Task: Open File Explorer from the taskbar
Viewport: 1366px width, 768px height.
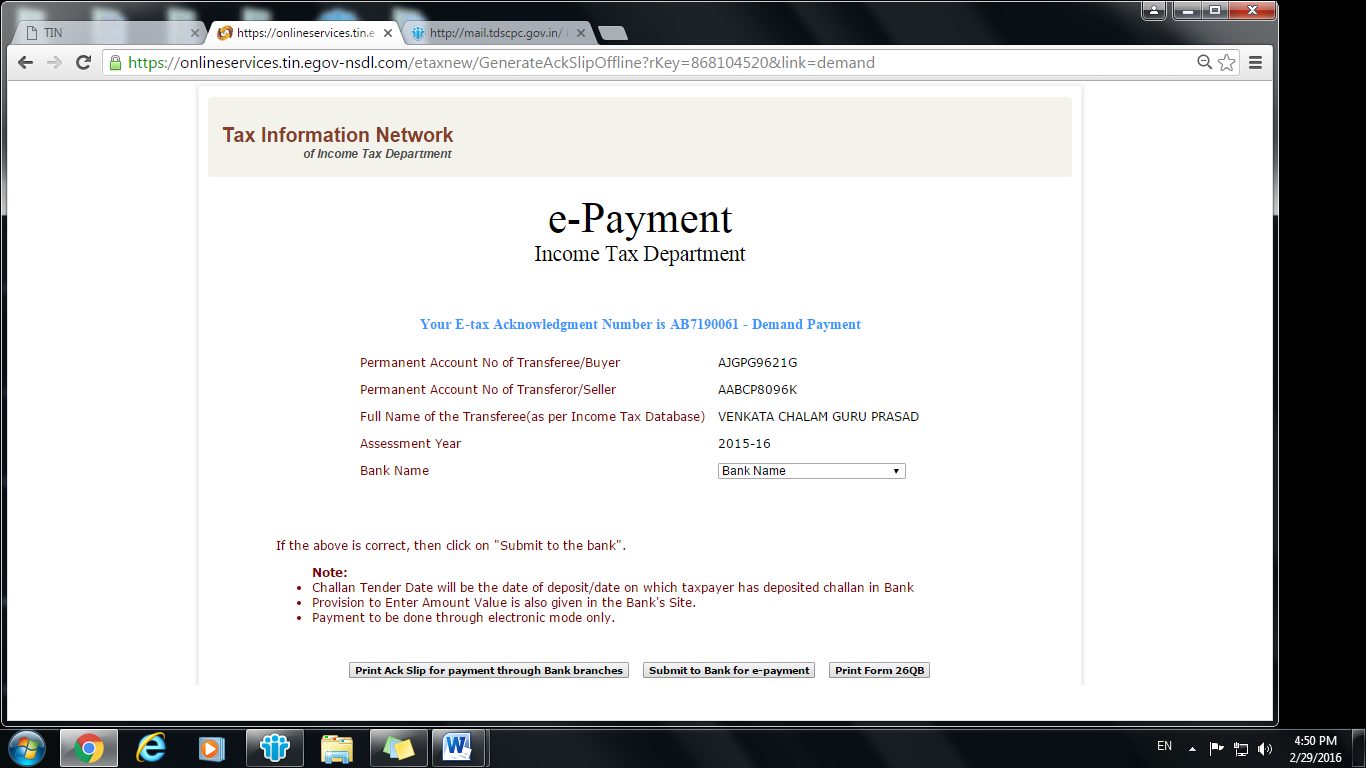Action: click(336, 748)
